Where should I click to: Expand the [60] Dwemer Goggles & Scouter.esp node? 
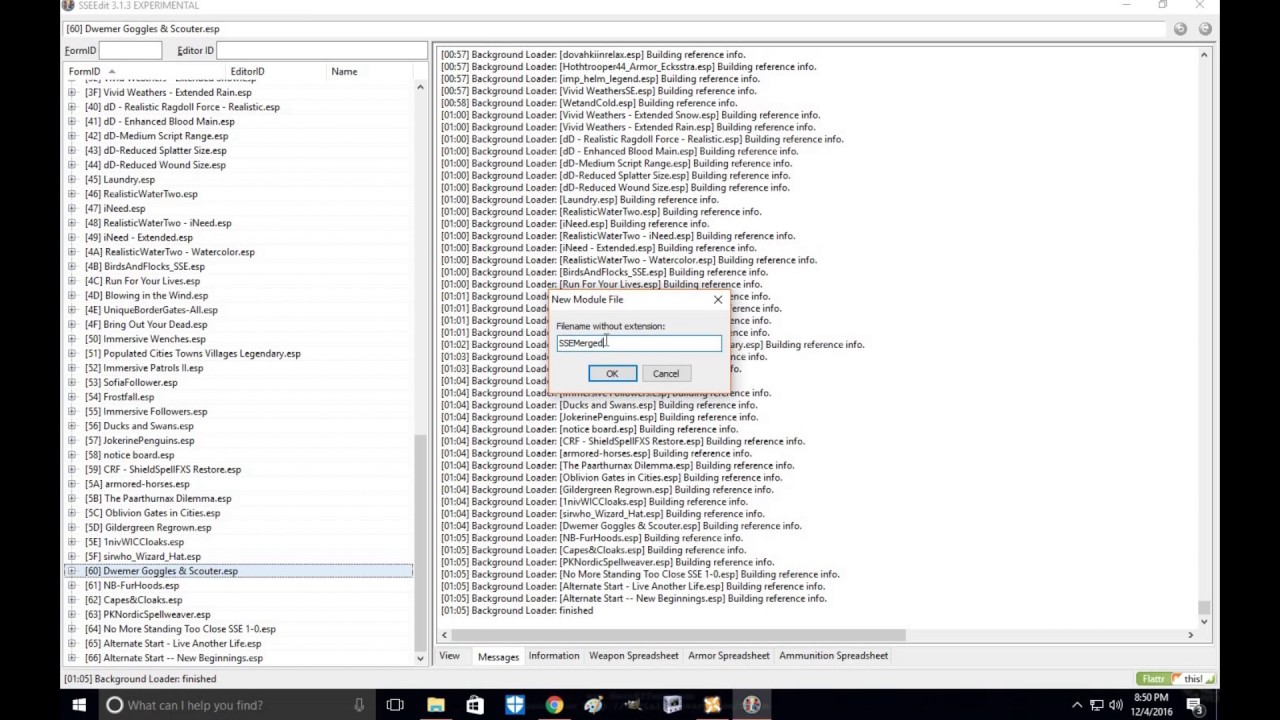pos(72,571)
